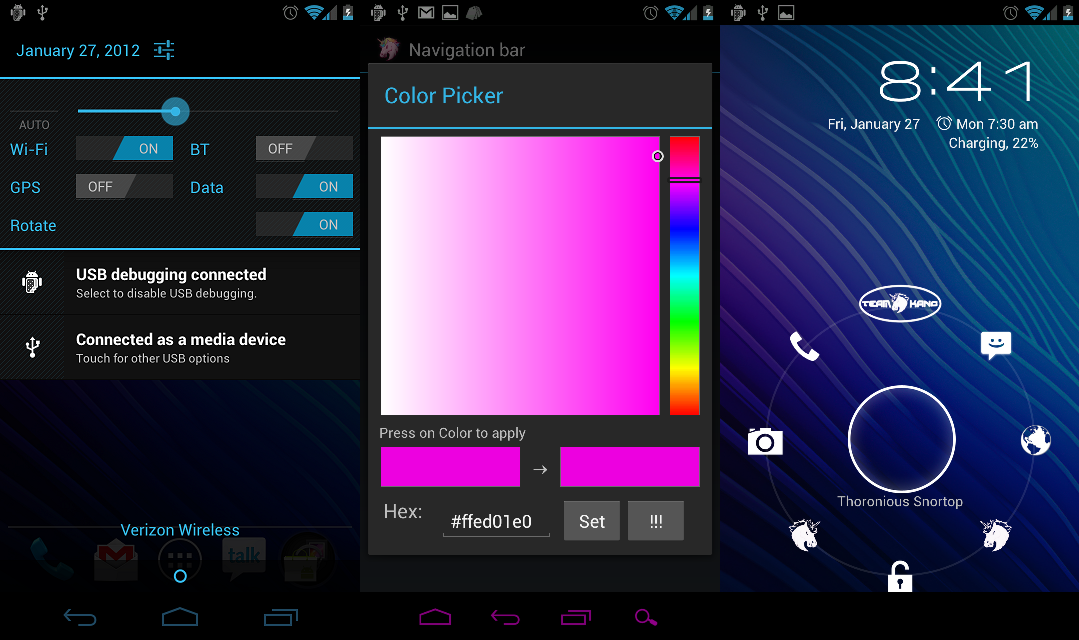Tap the USB debugging android icon
The height and width of the screenshot is (640, 1079).
pyautogui.click(x=32, y=282)
